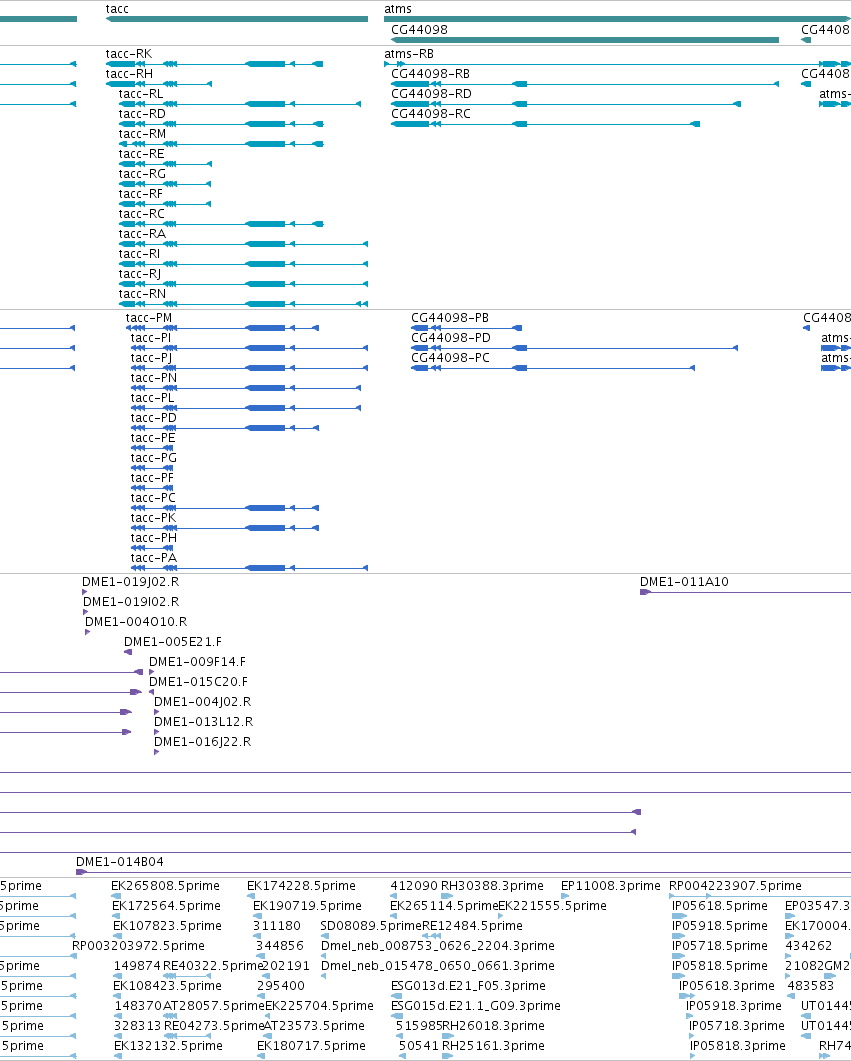851x1061 pixels.
Task: Select the DME1-004O10.R feature label
Action: tap(136, 622)
